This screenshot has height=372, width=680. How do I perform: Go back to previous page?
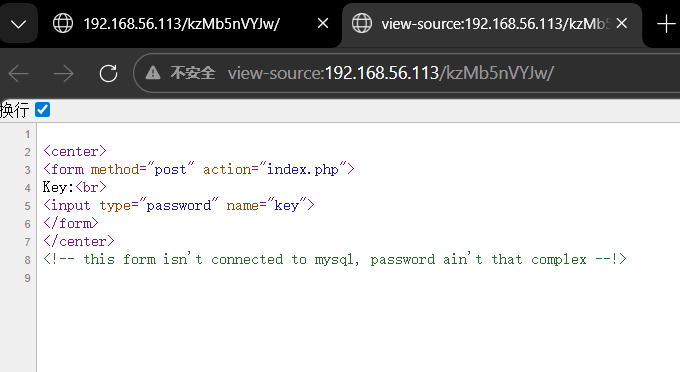(x=19, y=73)
